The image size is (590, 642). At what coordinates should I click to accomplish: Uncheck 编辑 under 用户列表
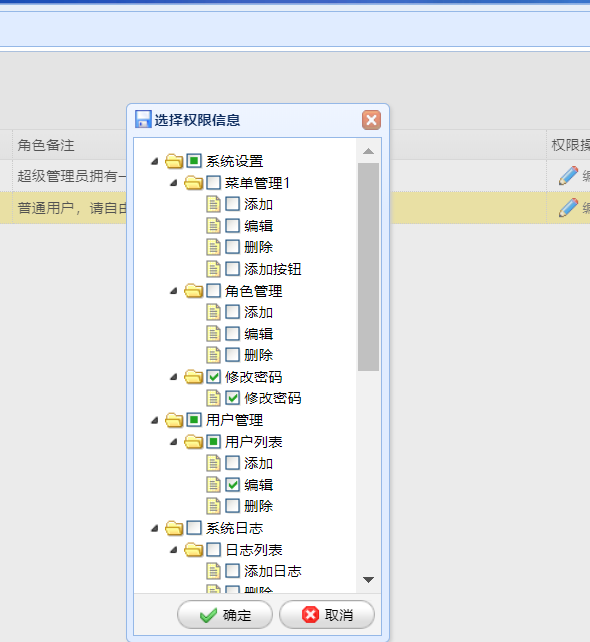tap(233, 485)
